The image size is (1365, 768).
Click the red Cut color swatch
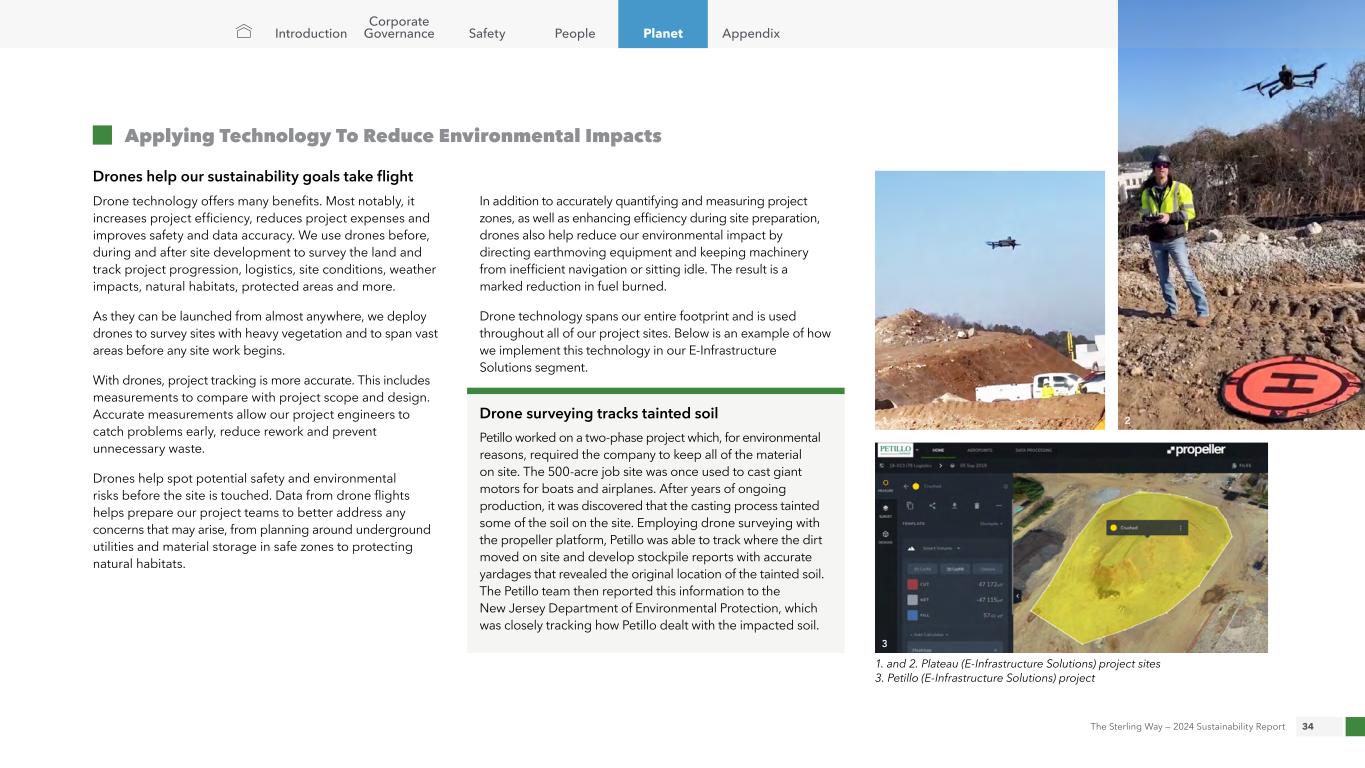[x=913, y=583]
